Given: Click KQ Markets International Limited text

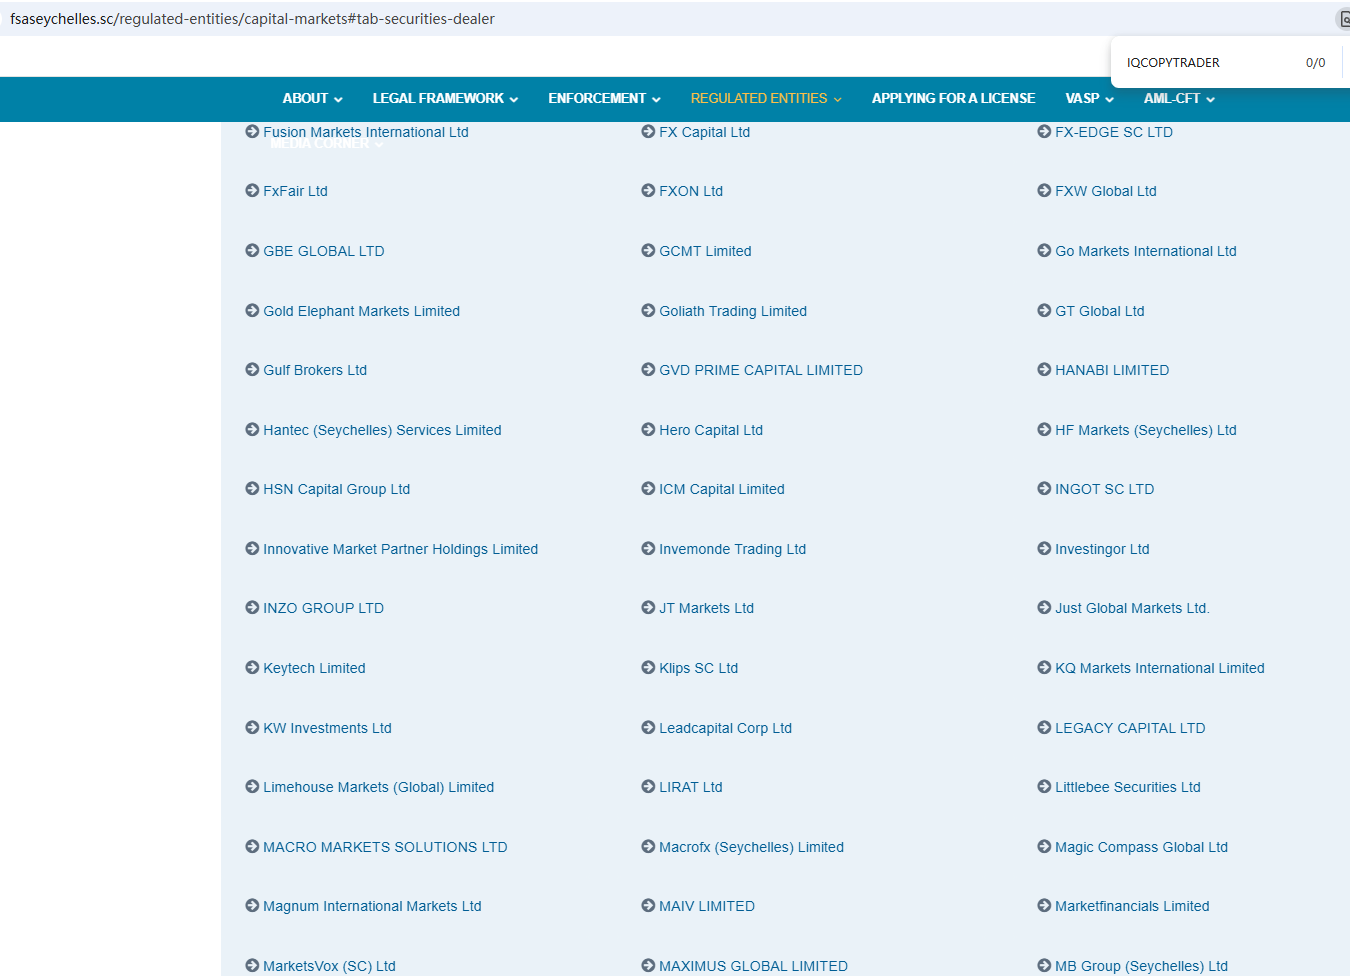Looking at the screenshot, I should coord(1160,668).
